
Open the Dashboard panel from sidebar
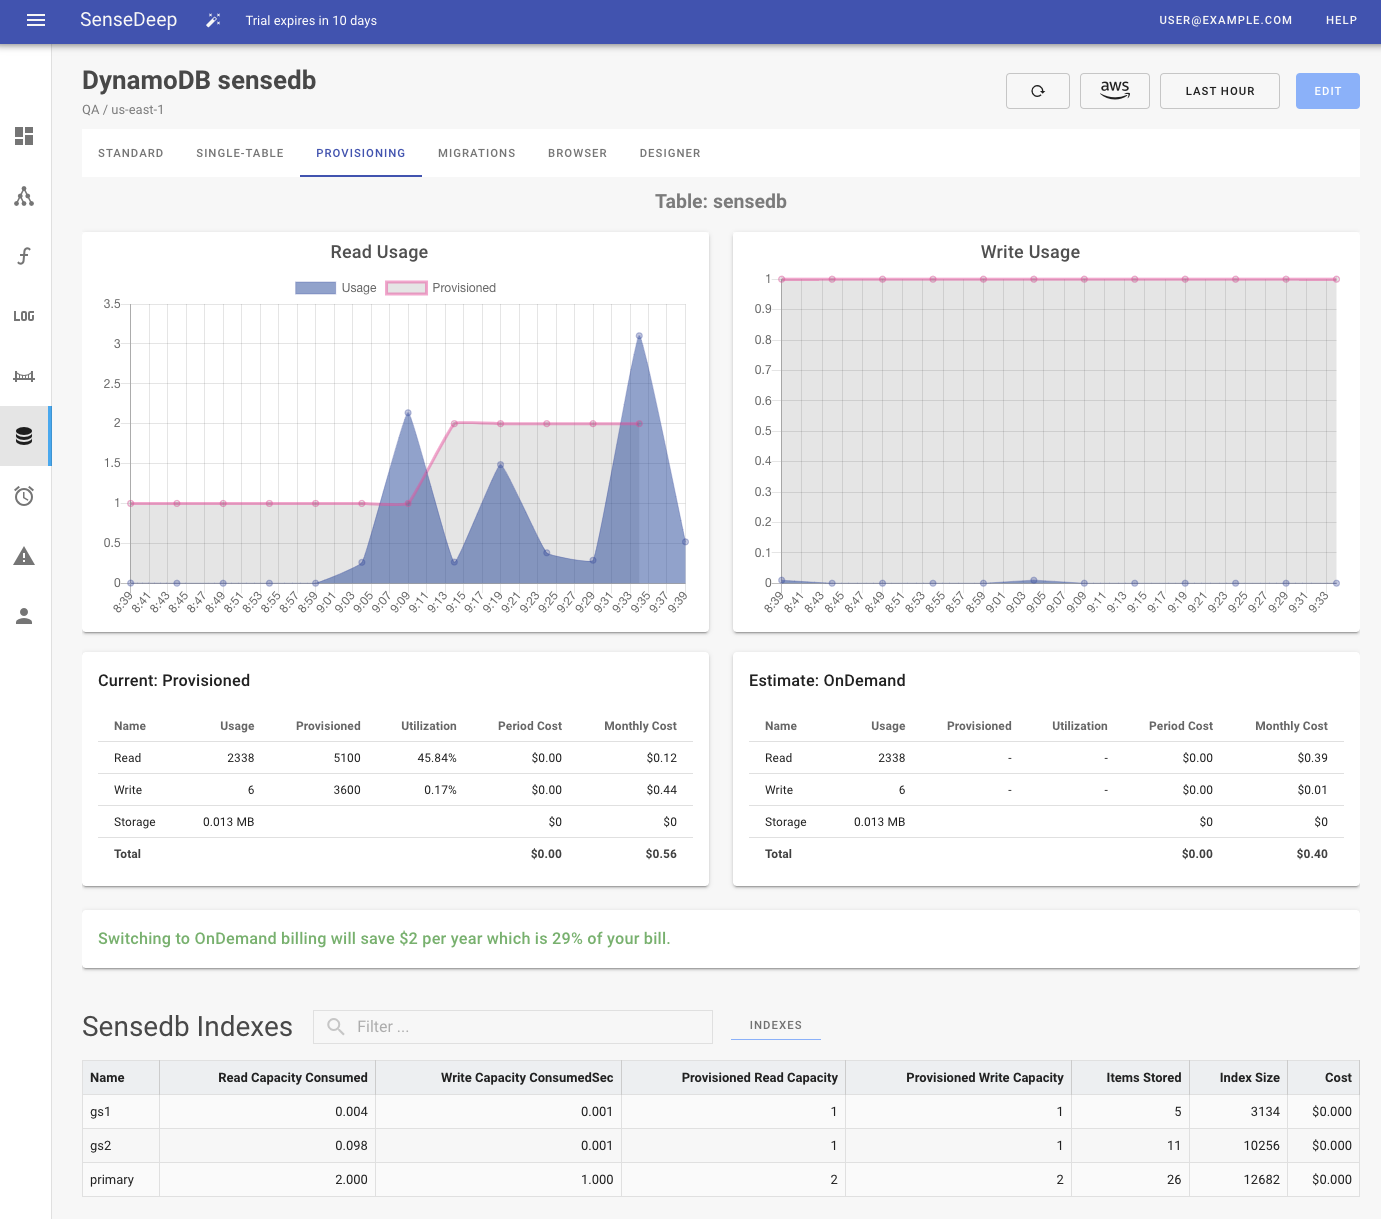[24, 138]
